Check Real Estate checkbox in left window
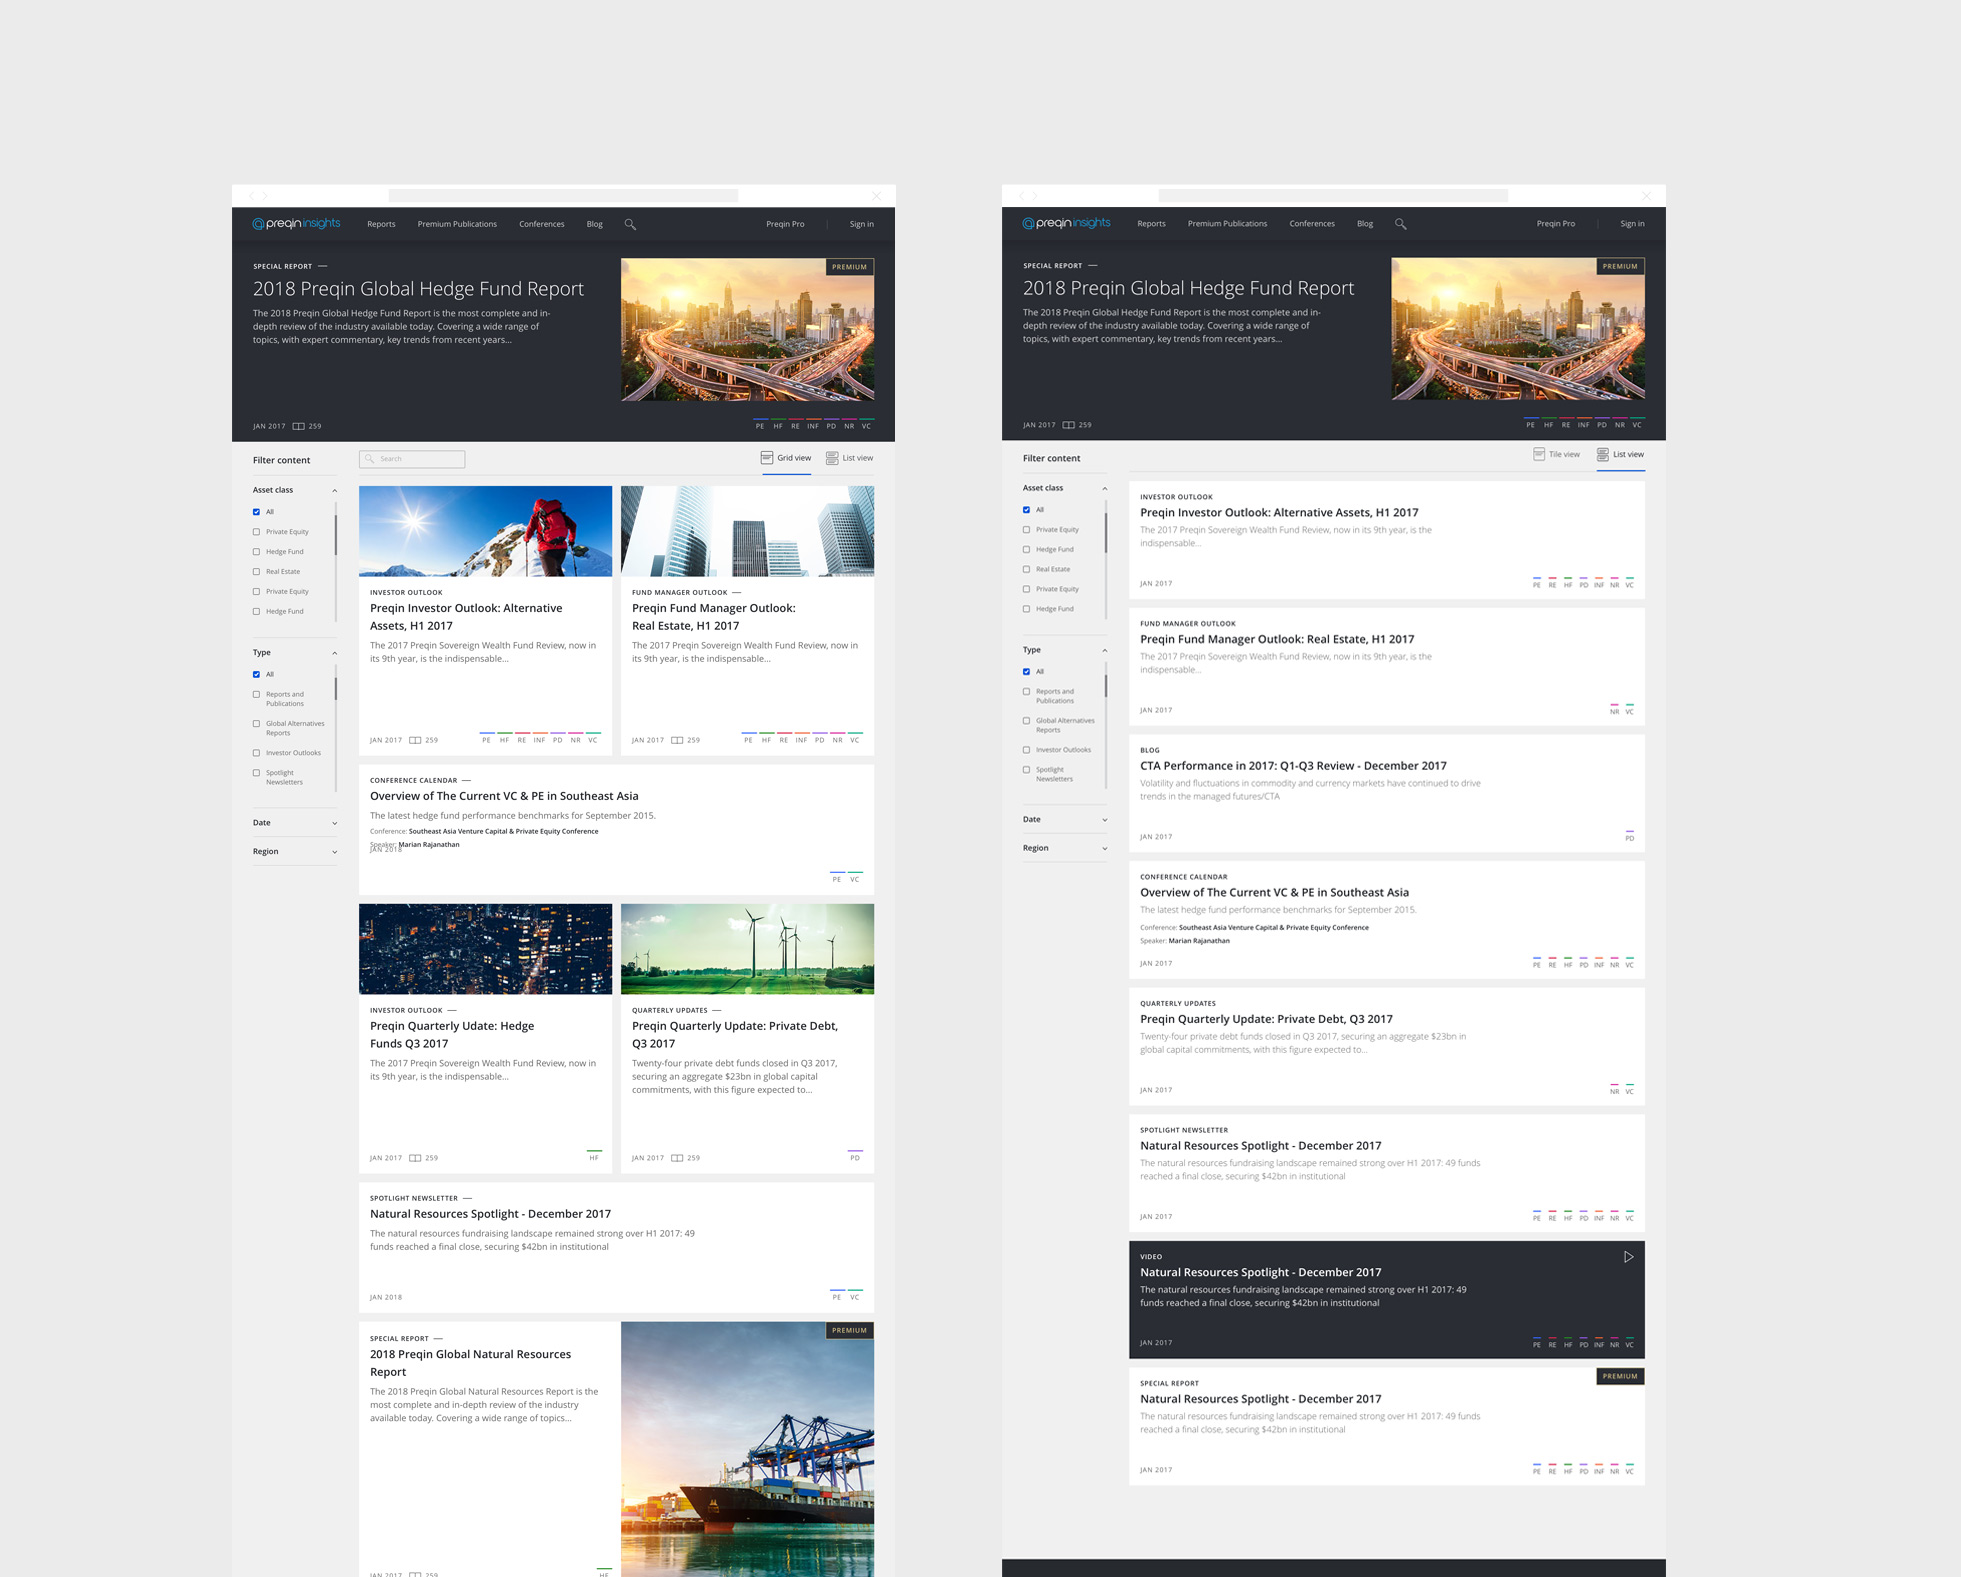The height and width of the screenshot is (1577, 1961). coord(257,572)
